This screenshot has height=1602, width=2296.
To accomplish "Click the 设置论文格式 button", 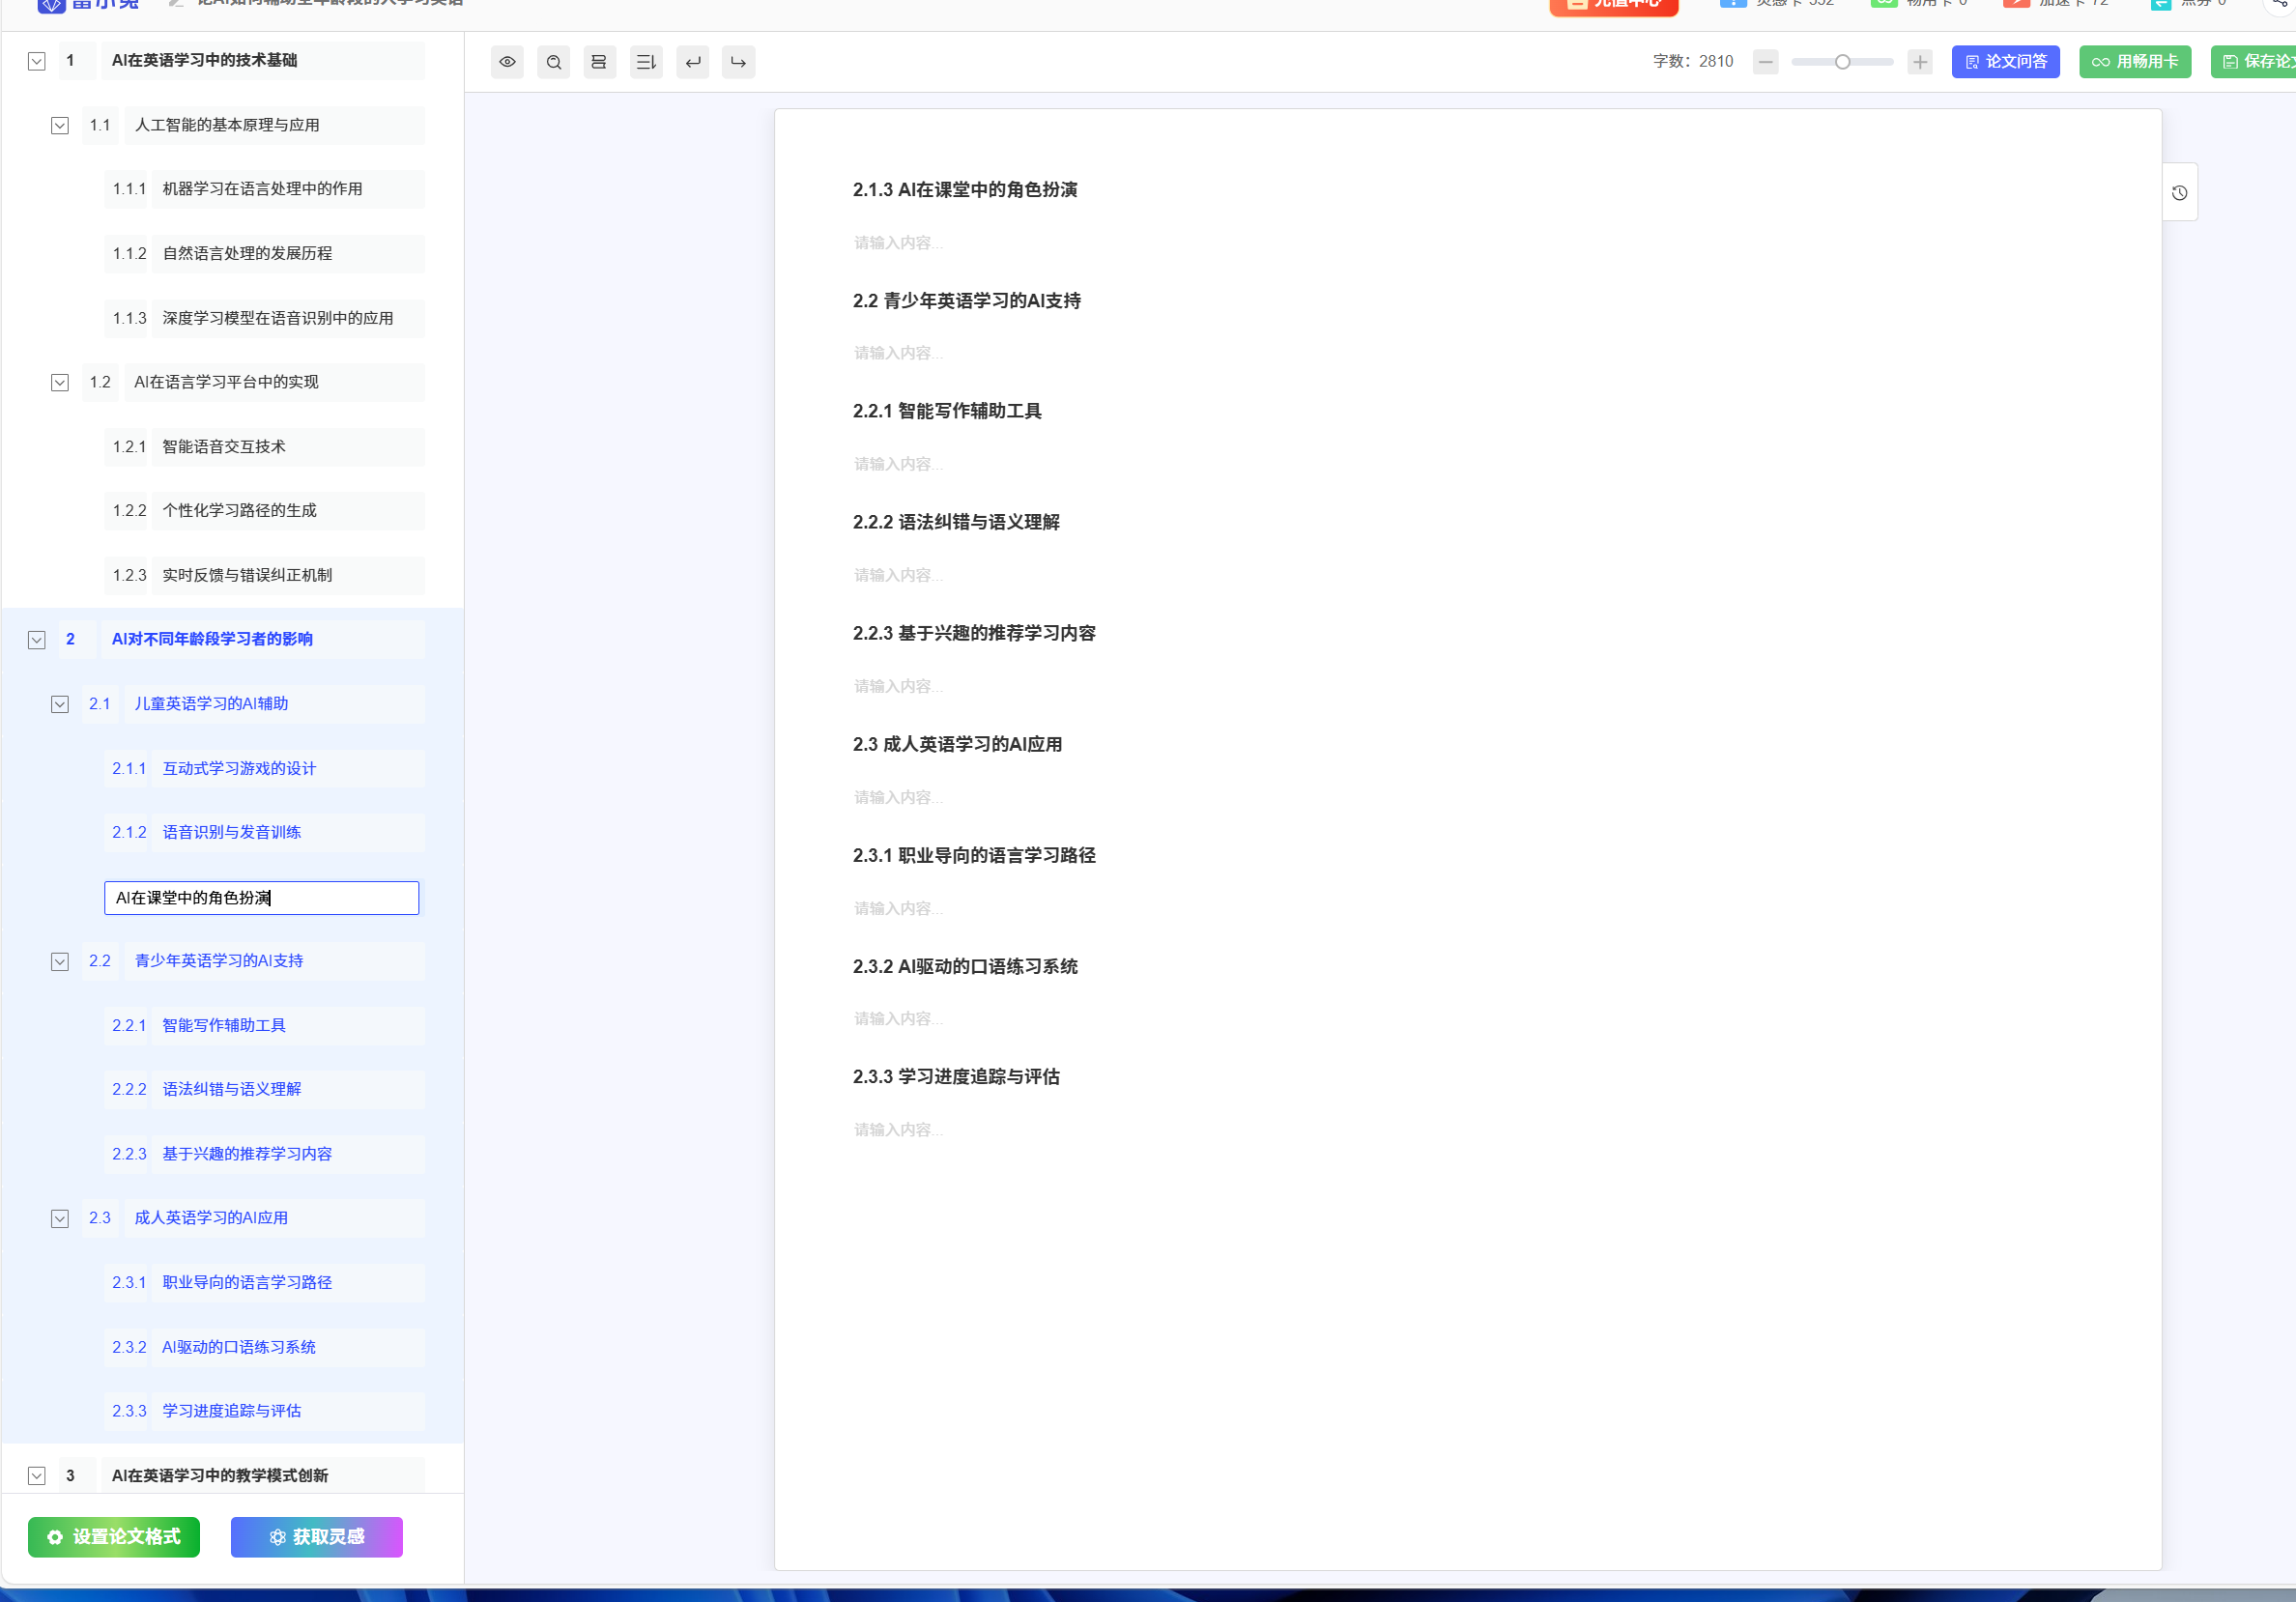I will coord(114,1537).
